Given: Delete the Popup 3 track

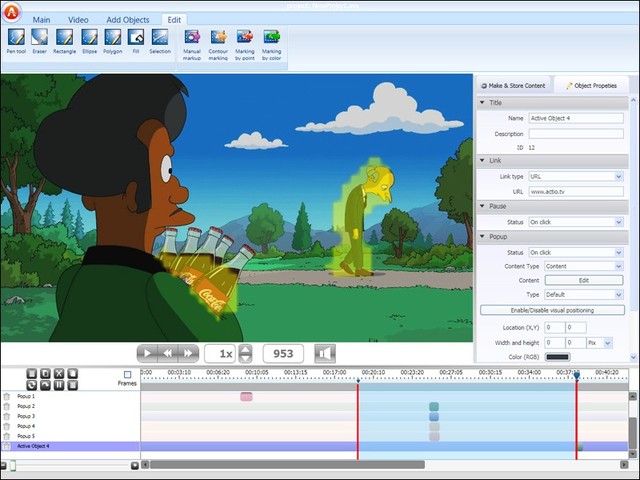Looking at the screenshot, I should tap(7, 416).
